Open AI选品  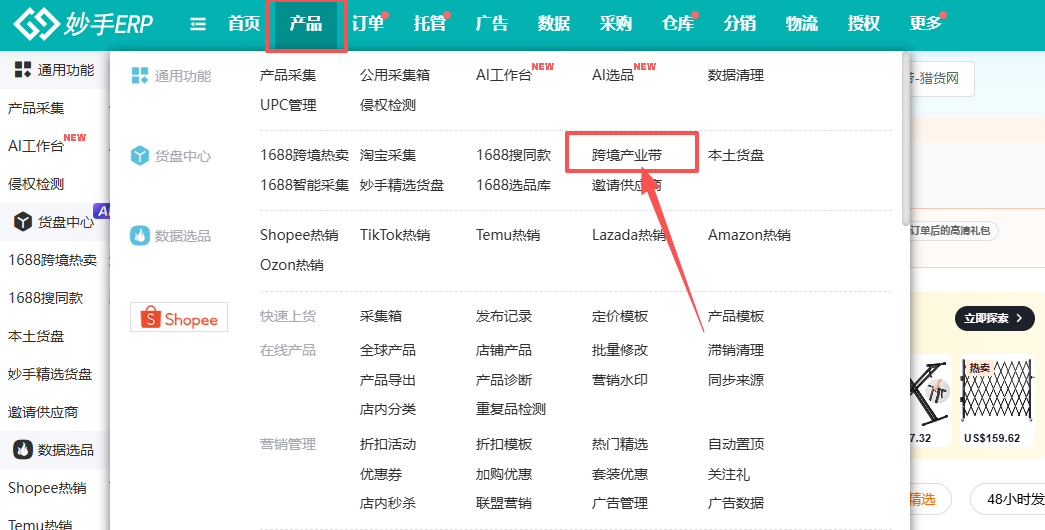[x=612, y=75]
